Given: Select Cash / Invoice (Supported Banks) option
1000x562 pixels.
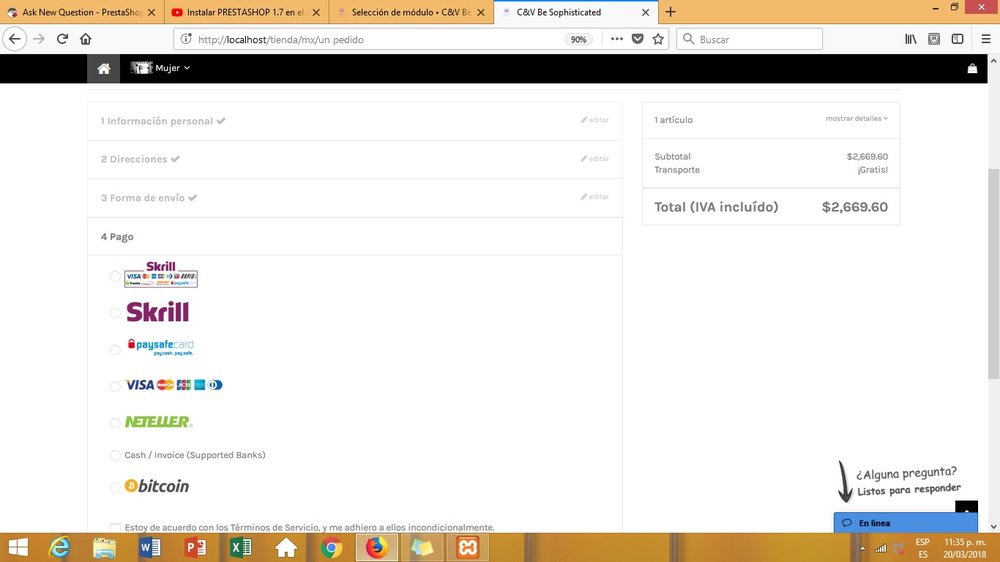Looking at the screenshot, I should click(x=115, y=455).
